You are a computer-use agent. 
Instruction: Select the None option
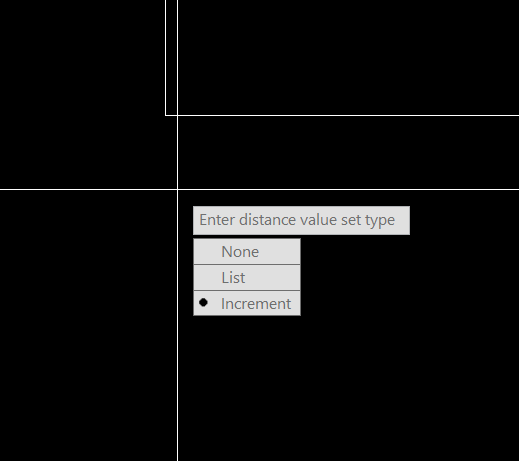click(247, 252)
